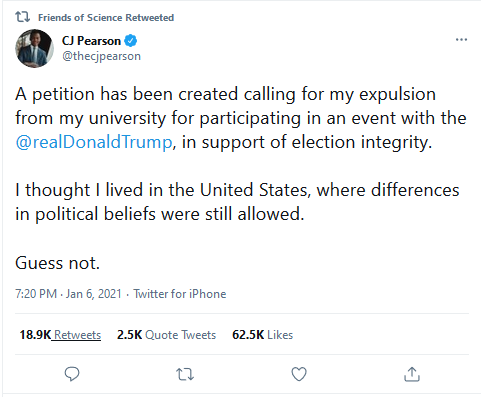Image resolution: width=481 pixels, height=397 pixels.
Task: Click the small retweeted arrows icon
Action: coord(22,17)
